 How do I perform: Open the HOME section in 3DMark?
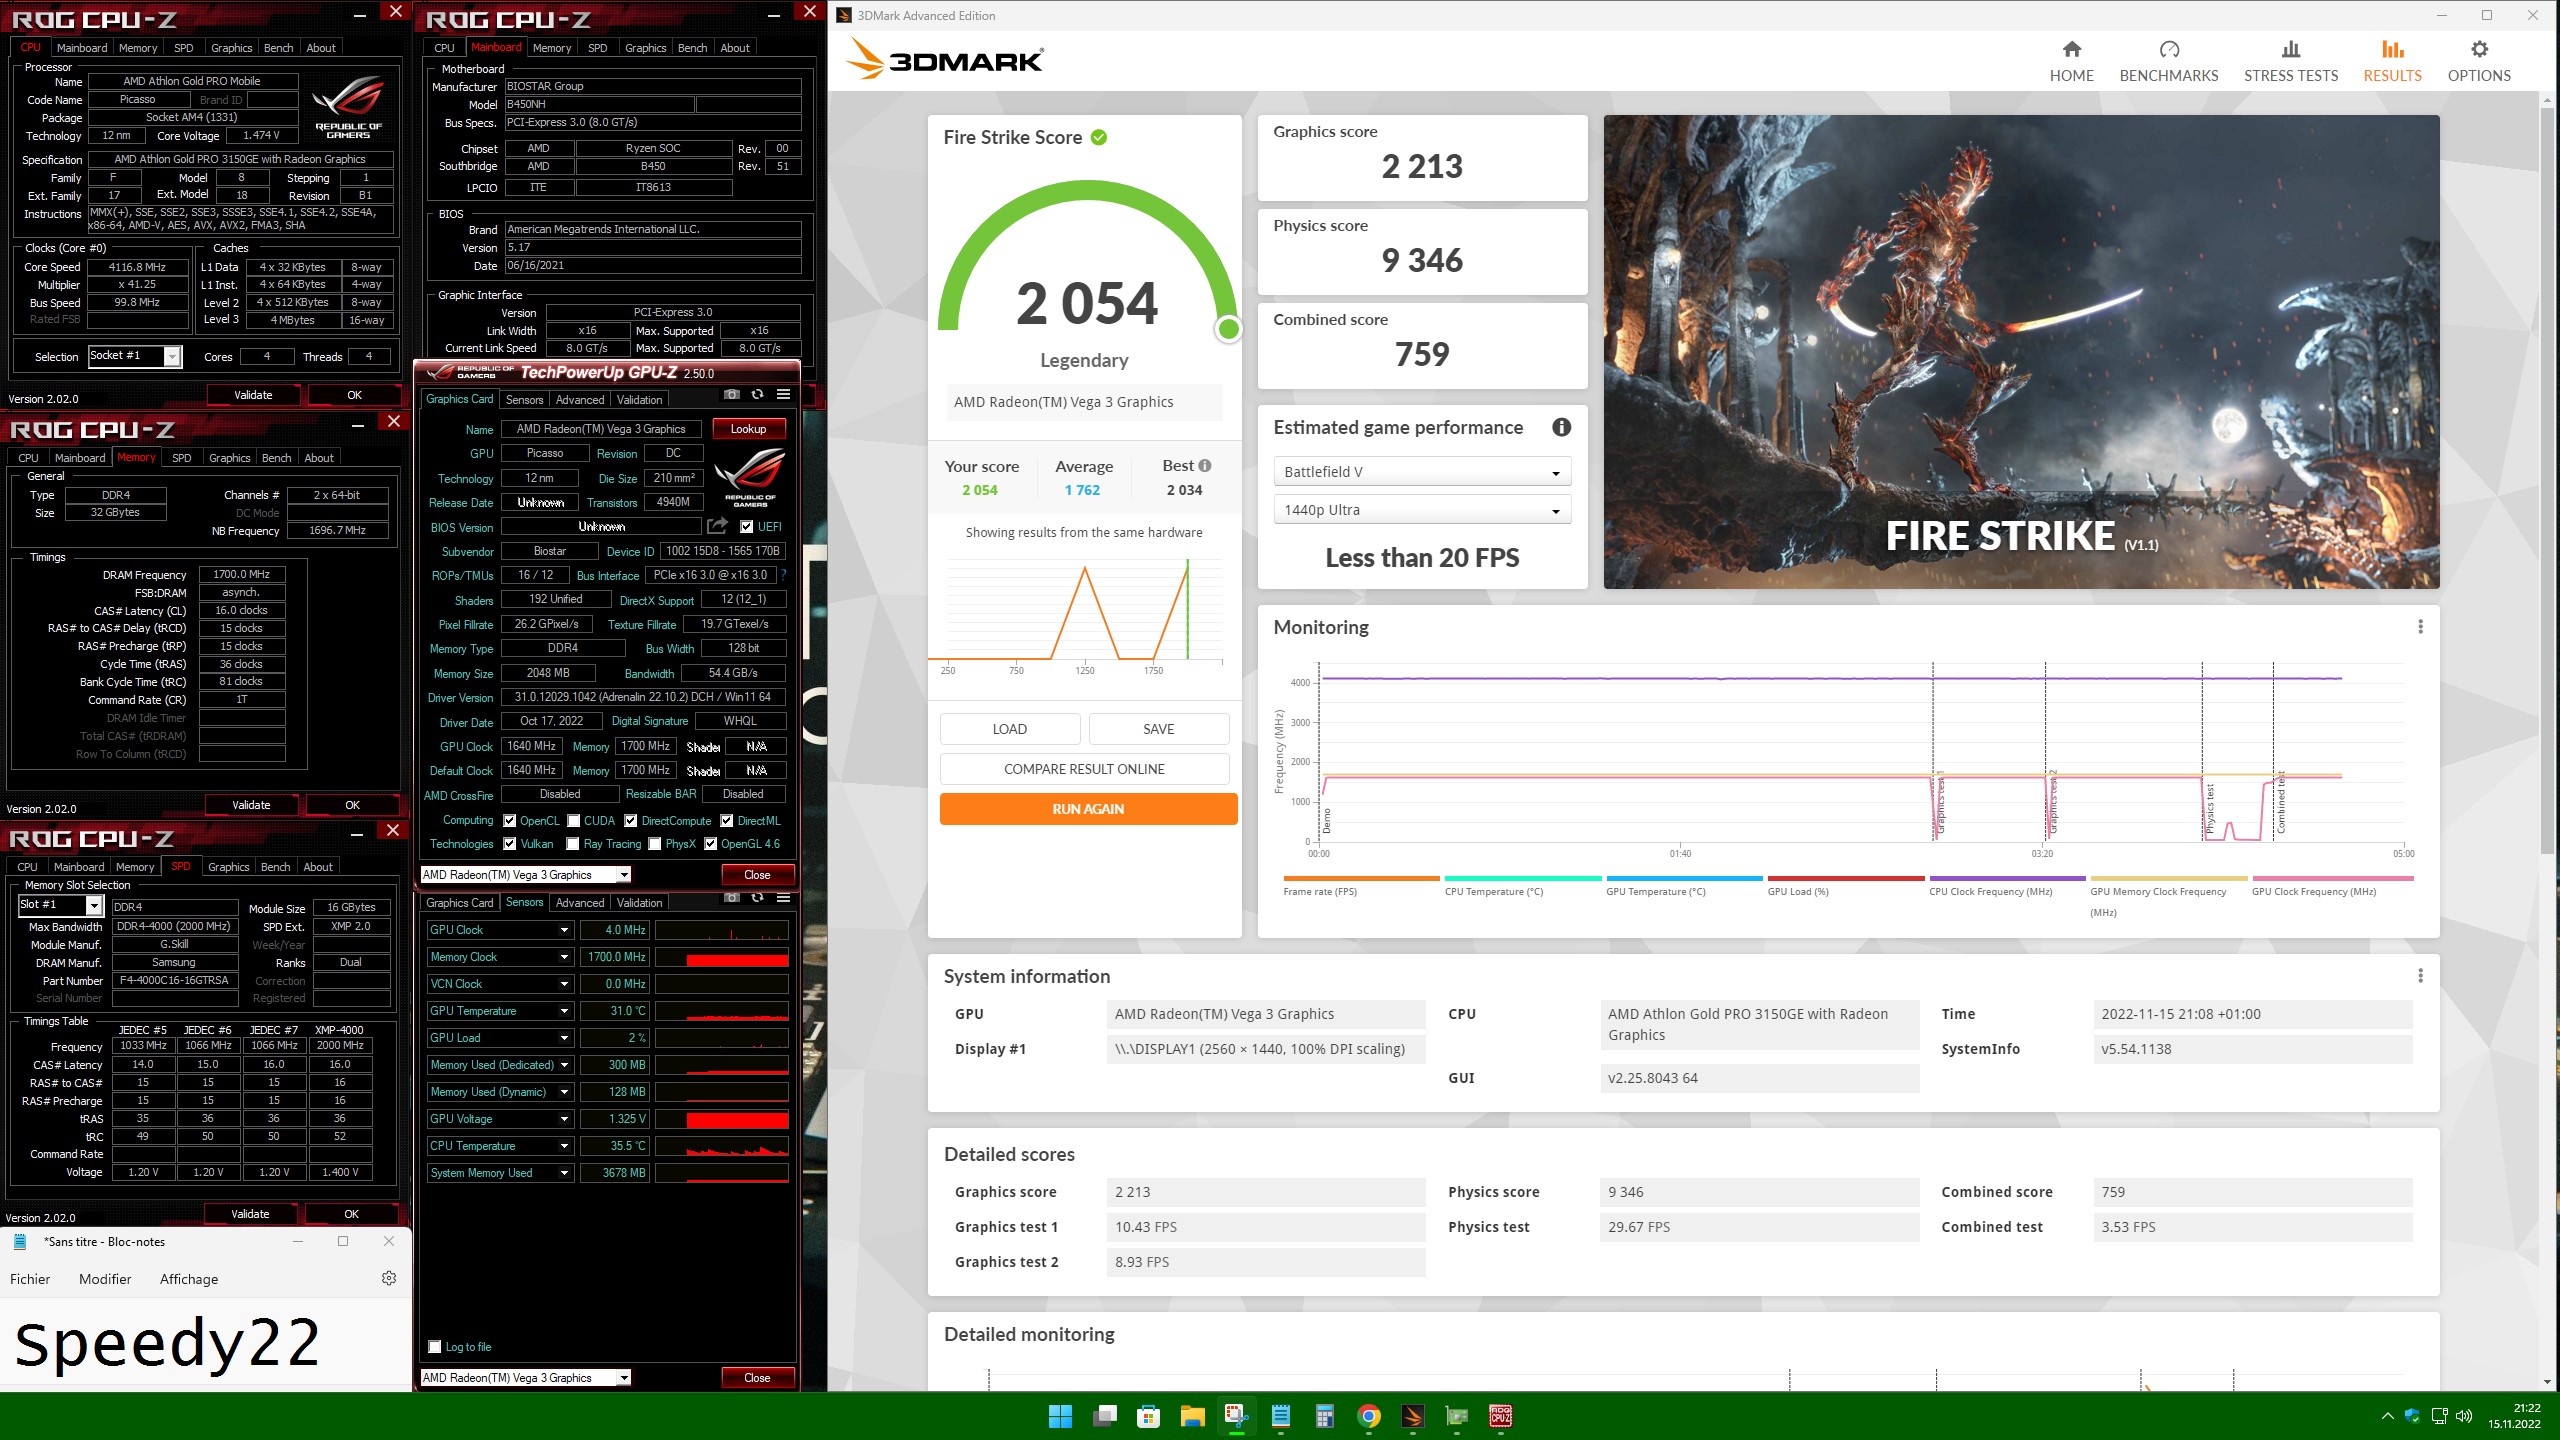2071,61
